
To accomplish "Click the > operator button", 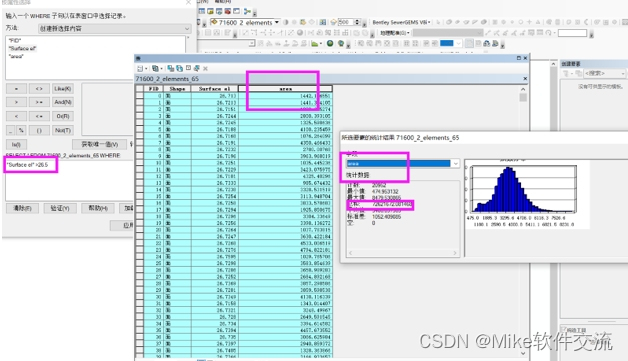I will pos(16,102).
